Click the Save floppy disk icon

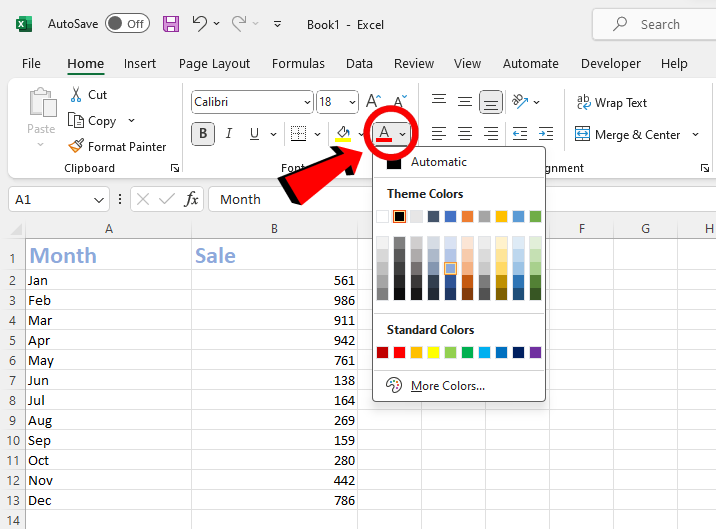[x=171, y=24]
